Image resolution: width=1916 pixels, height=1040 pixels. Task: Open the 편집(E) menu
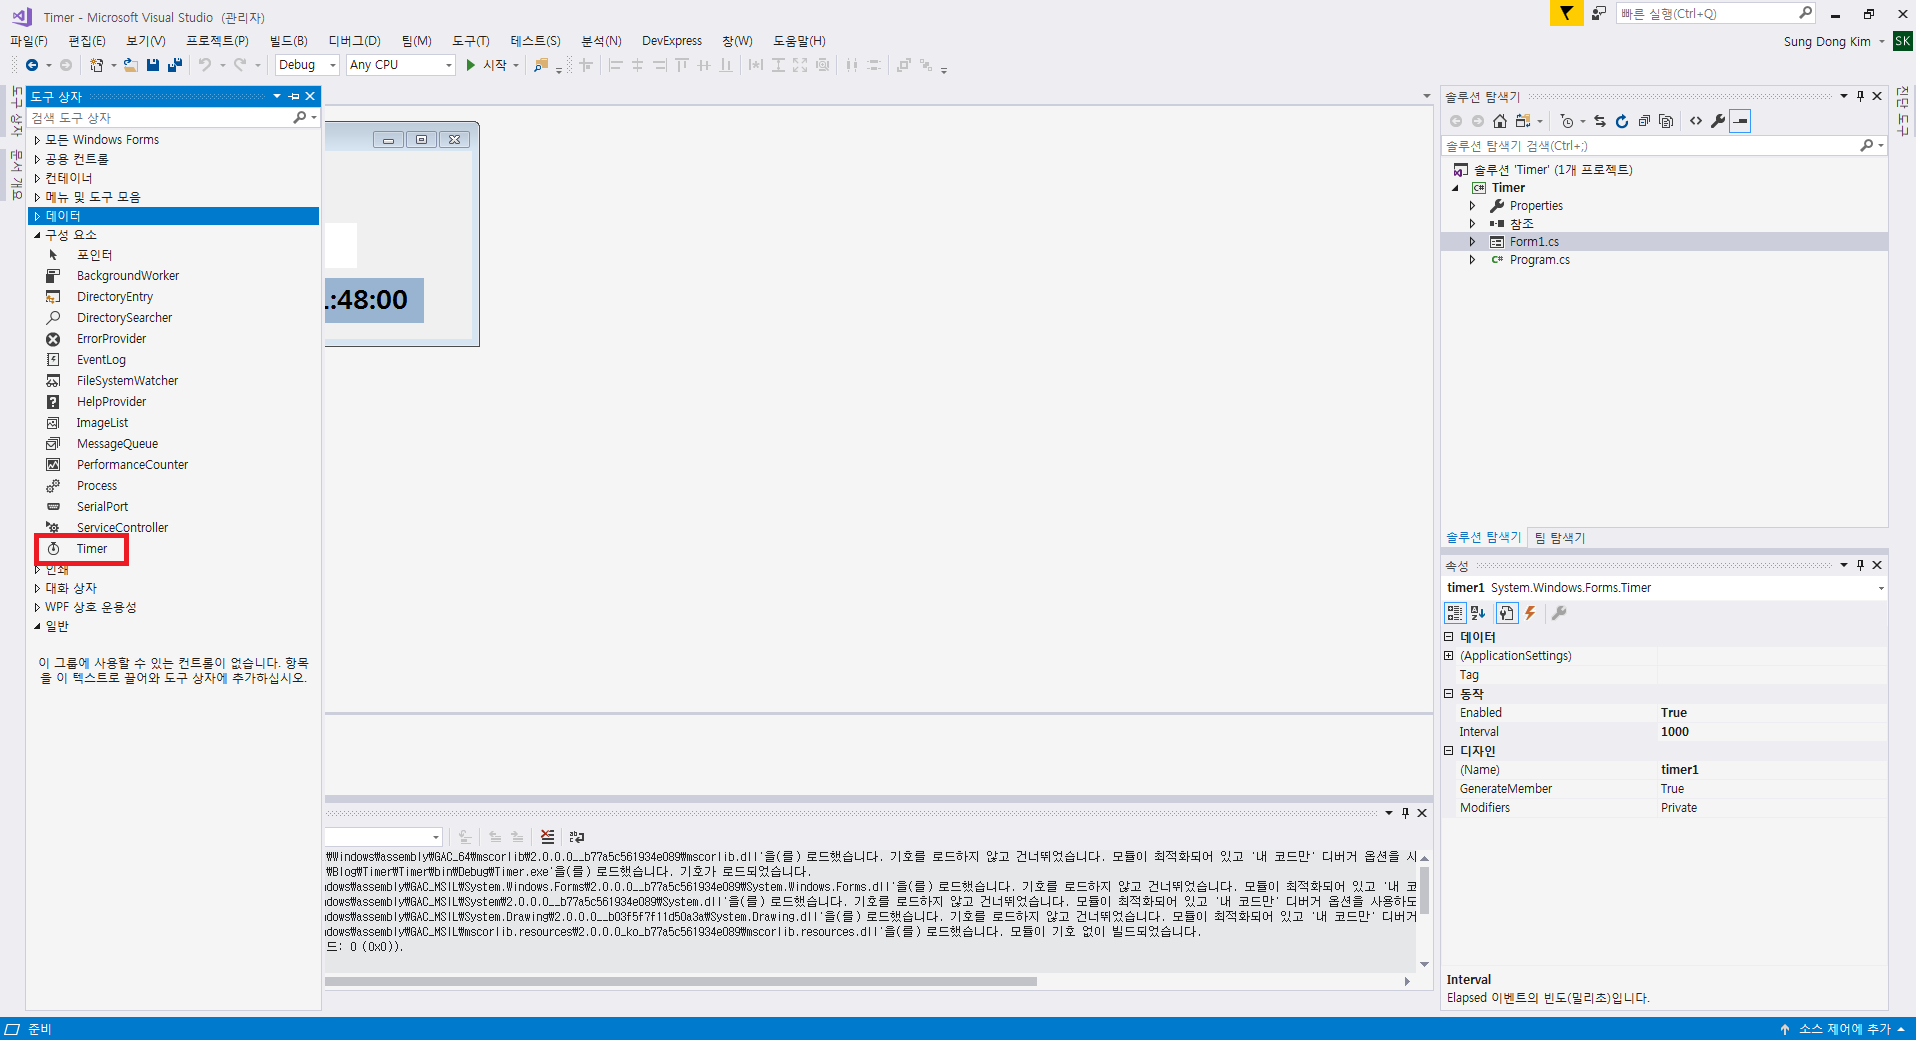tap(86, 41)
